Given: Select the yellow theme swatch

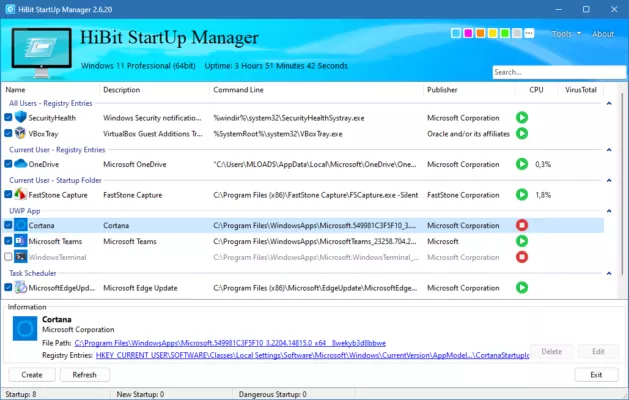Looking at the screenshot, I should [493, 33].
